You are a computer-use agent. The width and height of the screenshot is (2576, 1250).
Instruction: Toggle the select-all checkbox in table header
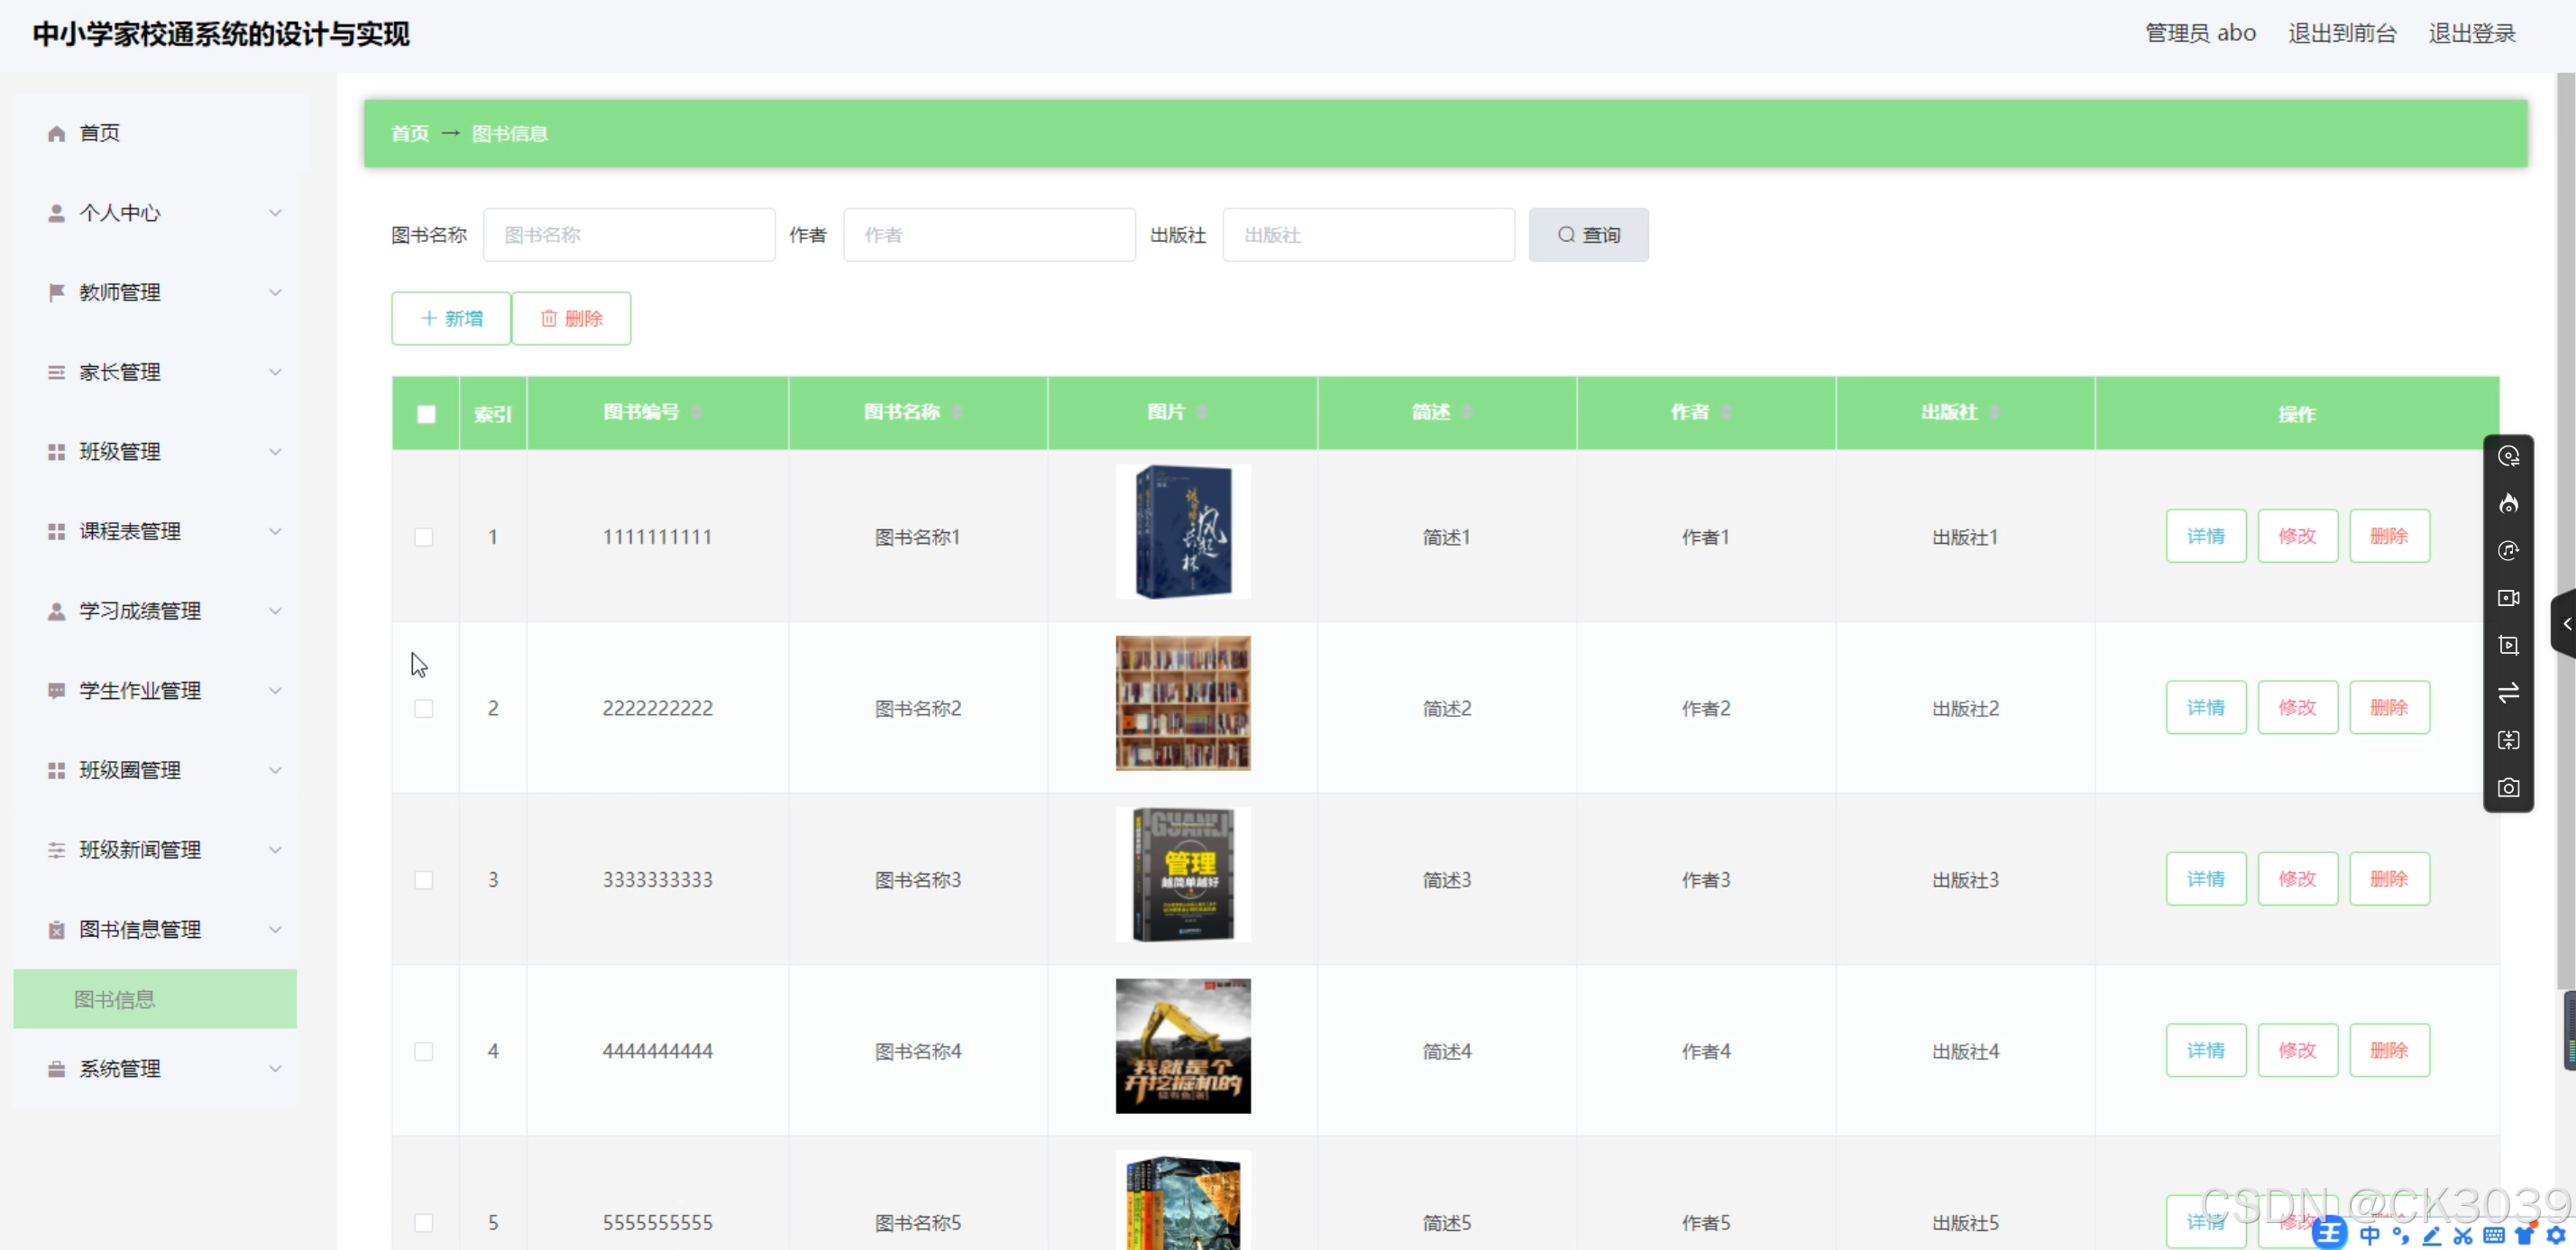point(426,414)
